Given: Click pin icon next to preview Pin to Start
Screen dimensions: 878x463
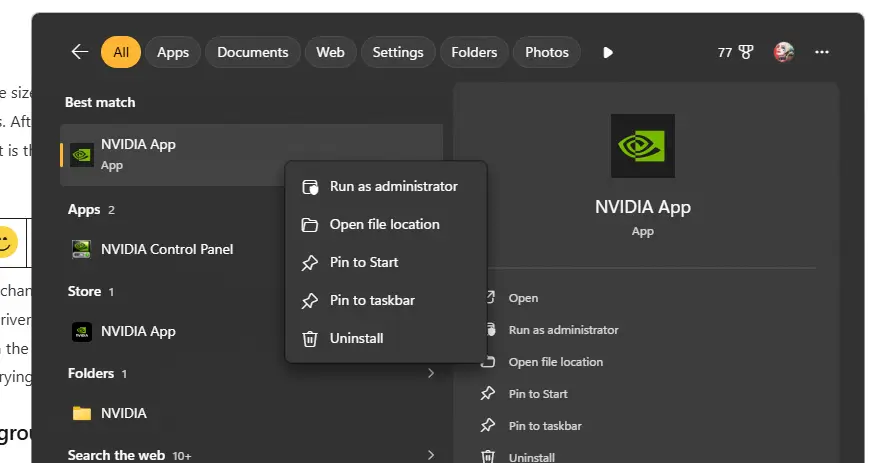Looking at the screenshot, I should (x=488, y=394).
